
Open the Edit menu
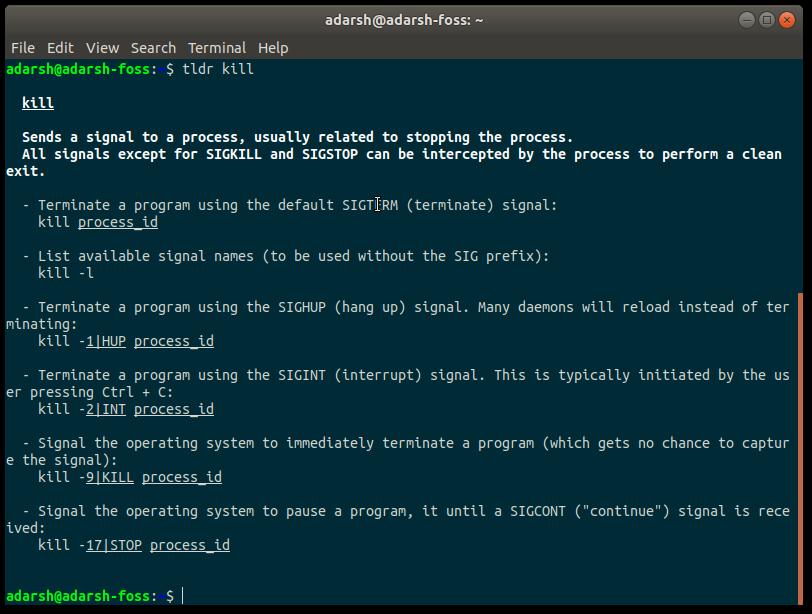click(x=61, y=47)
